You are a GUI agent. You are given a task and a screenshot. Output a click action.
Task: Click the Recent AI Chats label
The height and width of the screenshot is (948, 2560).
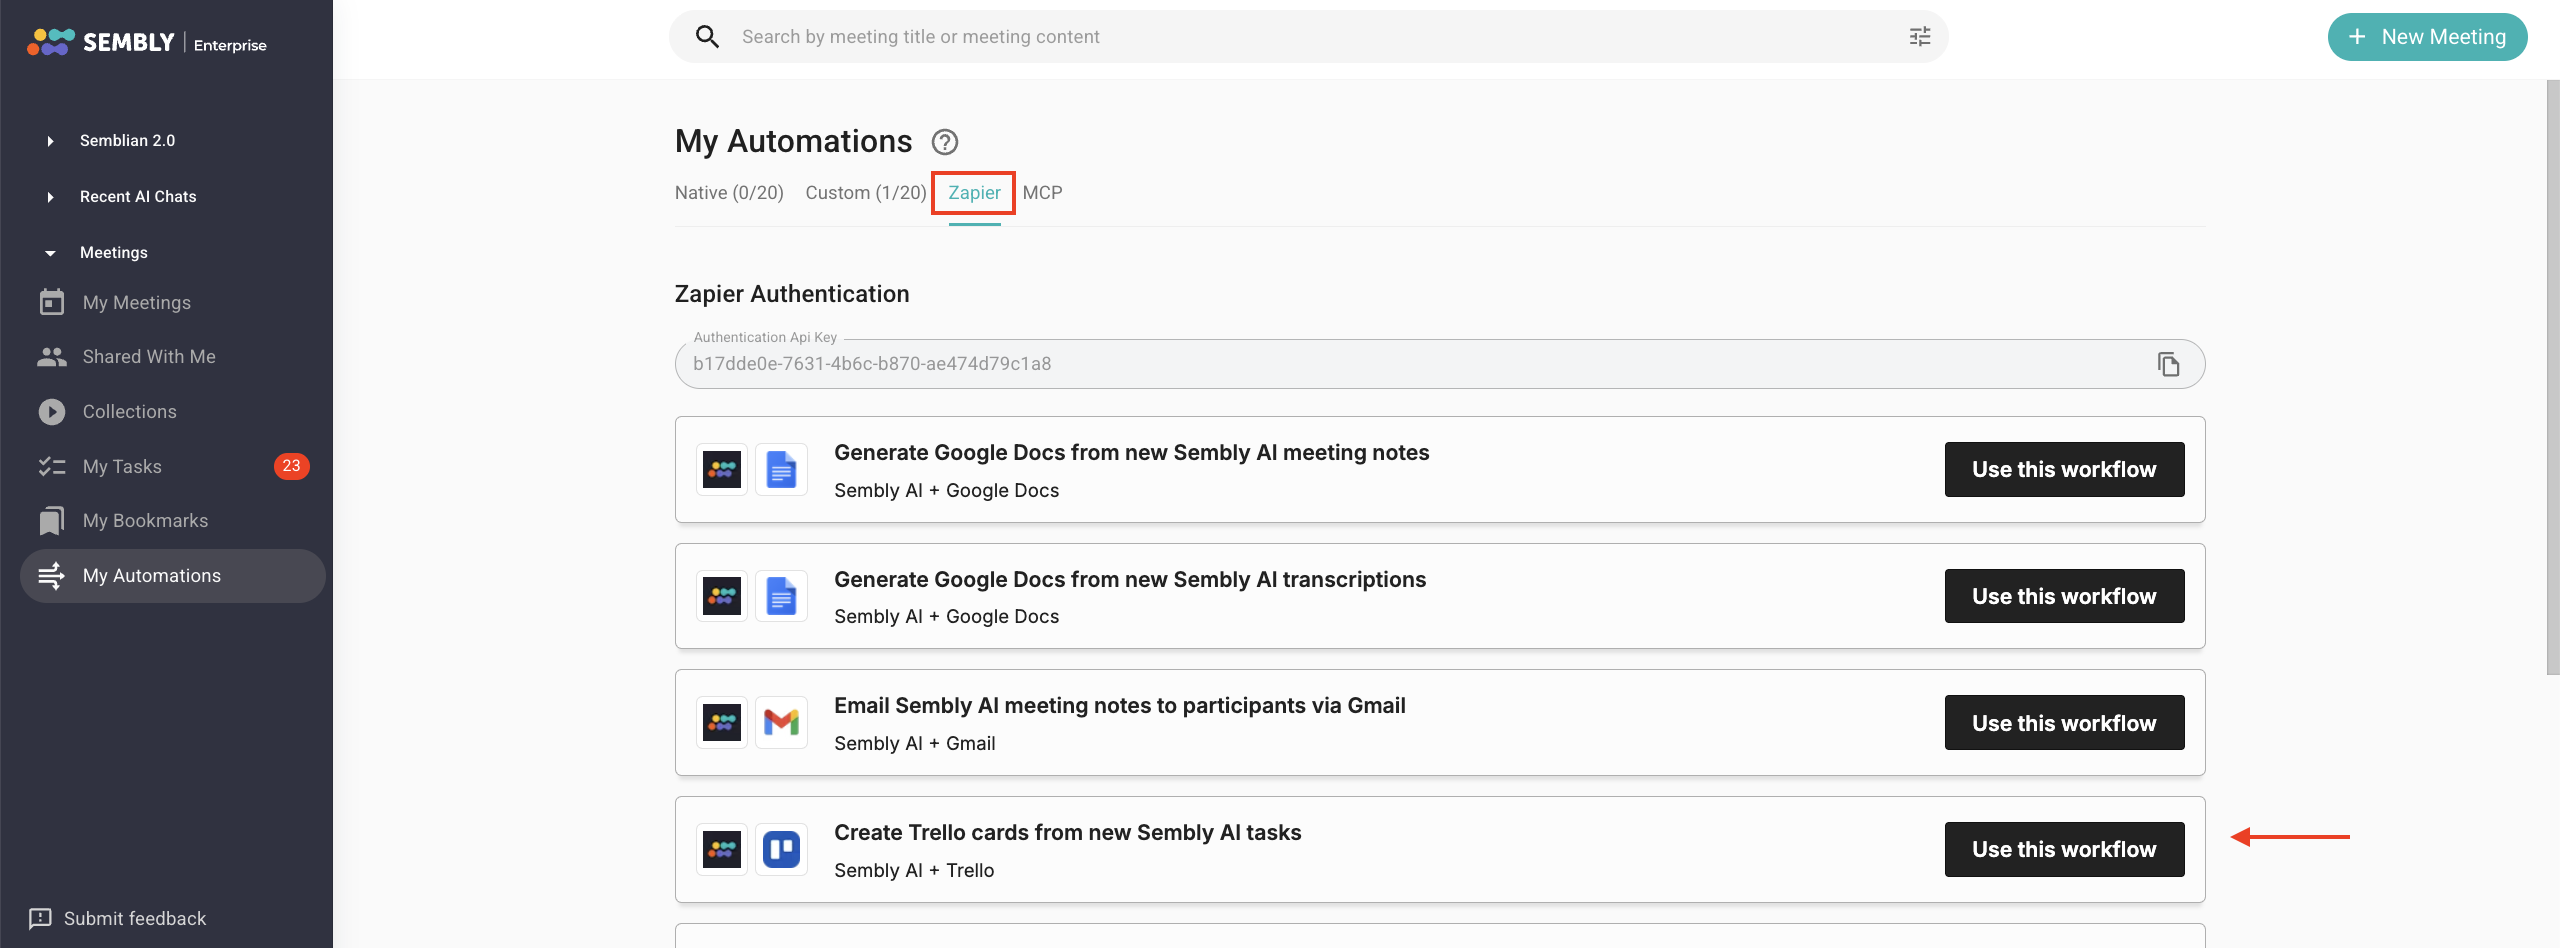tap(138, 197)
